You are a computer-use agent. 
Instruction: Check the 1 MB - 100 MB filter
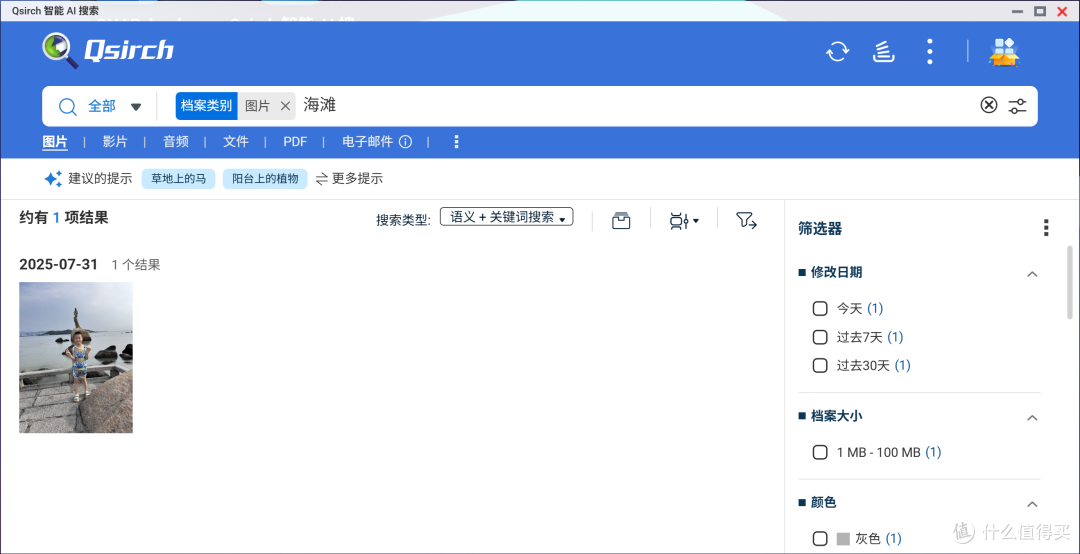[820, 452]
